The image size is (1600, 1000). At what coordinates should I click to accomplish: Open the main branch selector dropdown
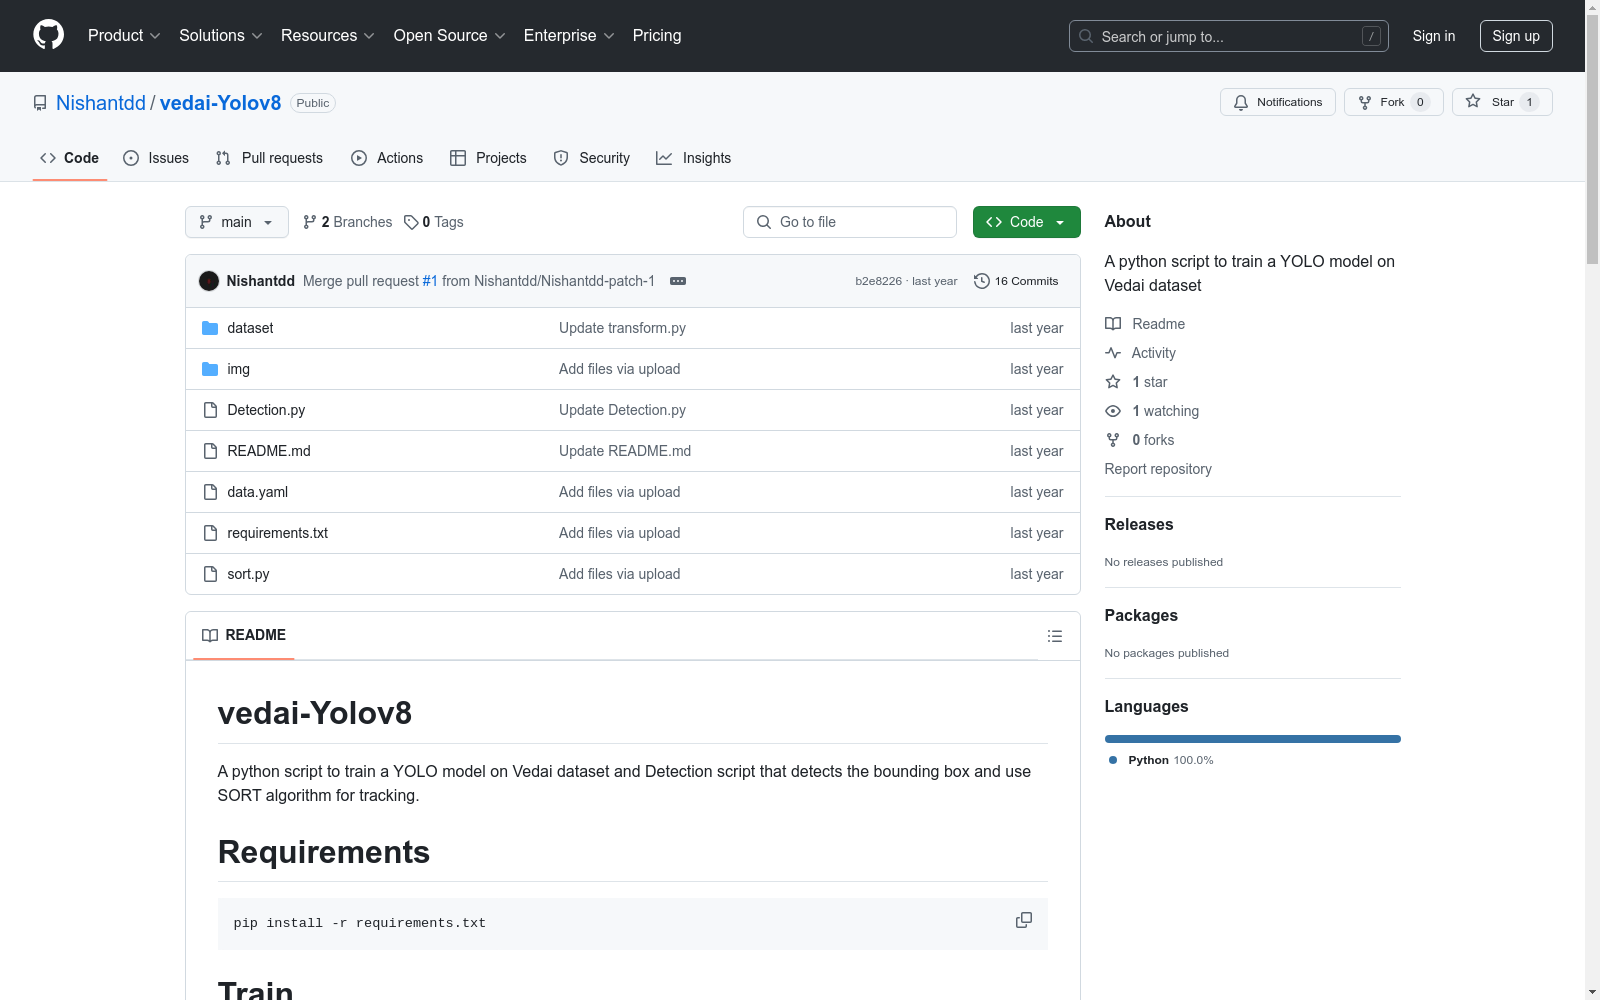pyautogui.click(x=237, y=222)
